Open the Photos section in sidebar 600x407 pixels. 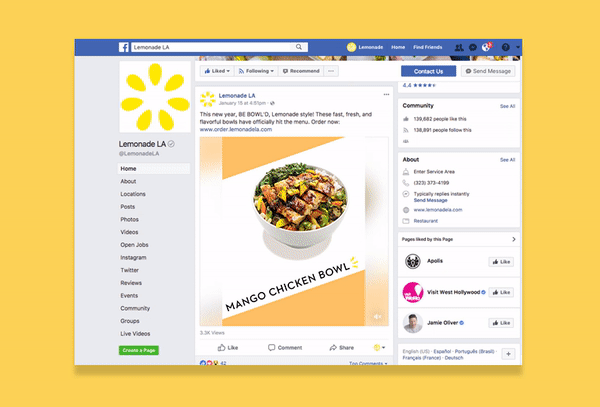[129, 220]
